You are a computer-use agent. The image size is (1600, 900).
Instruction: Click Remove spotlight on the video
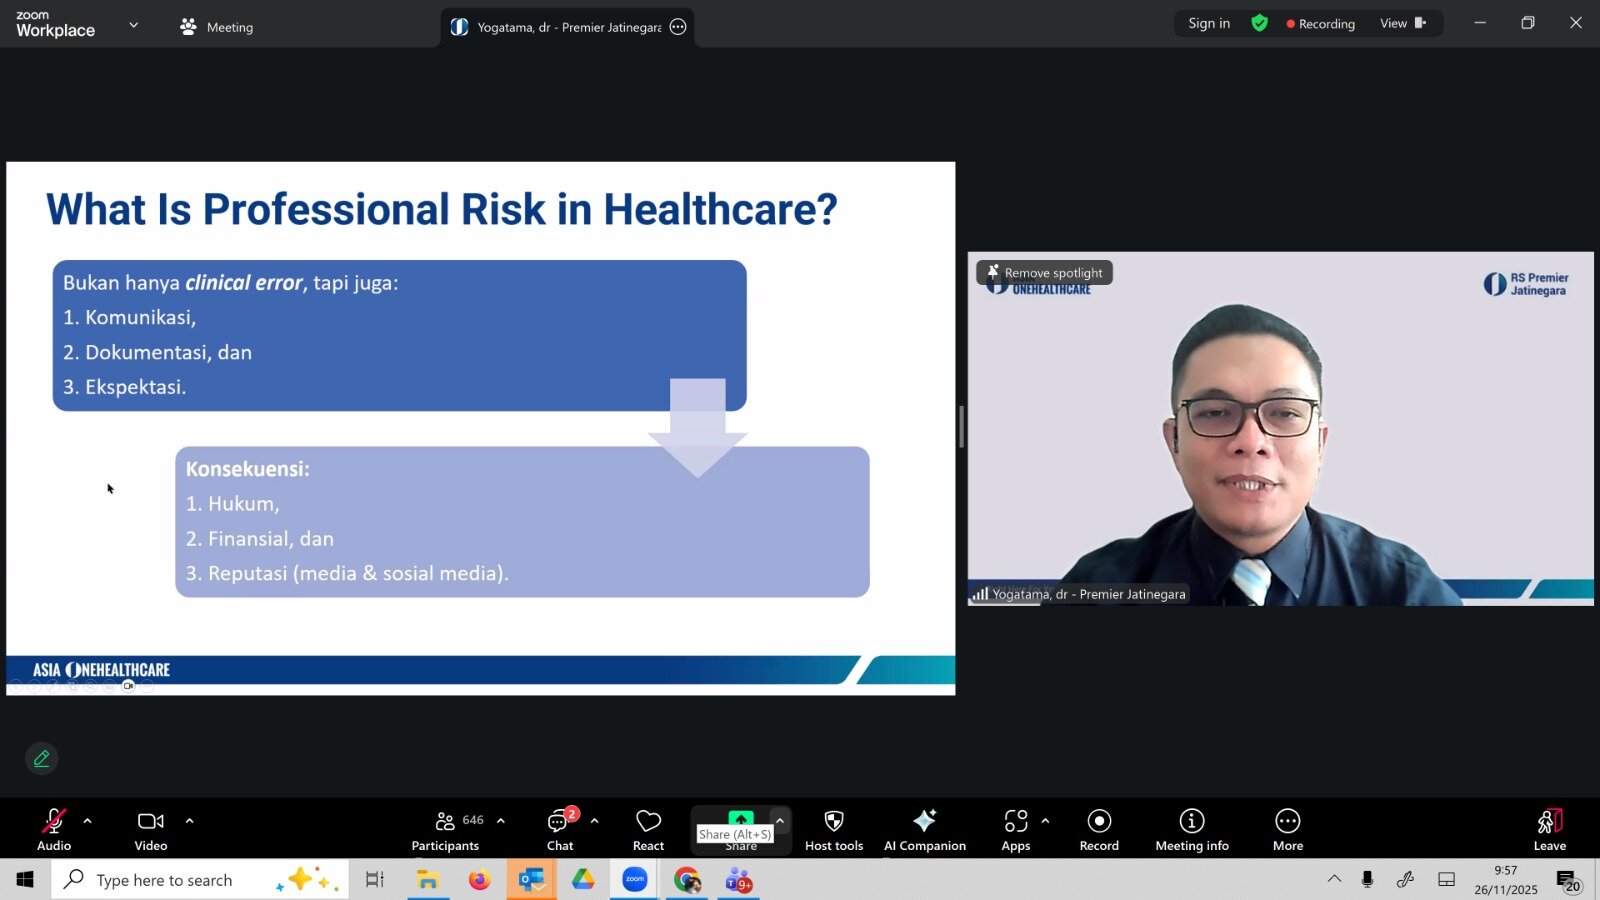coord(1045,272)
